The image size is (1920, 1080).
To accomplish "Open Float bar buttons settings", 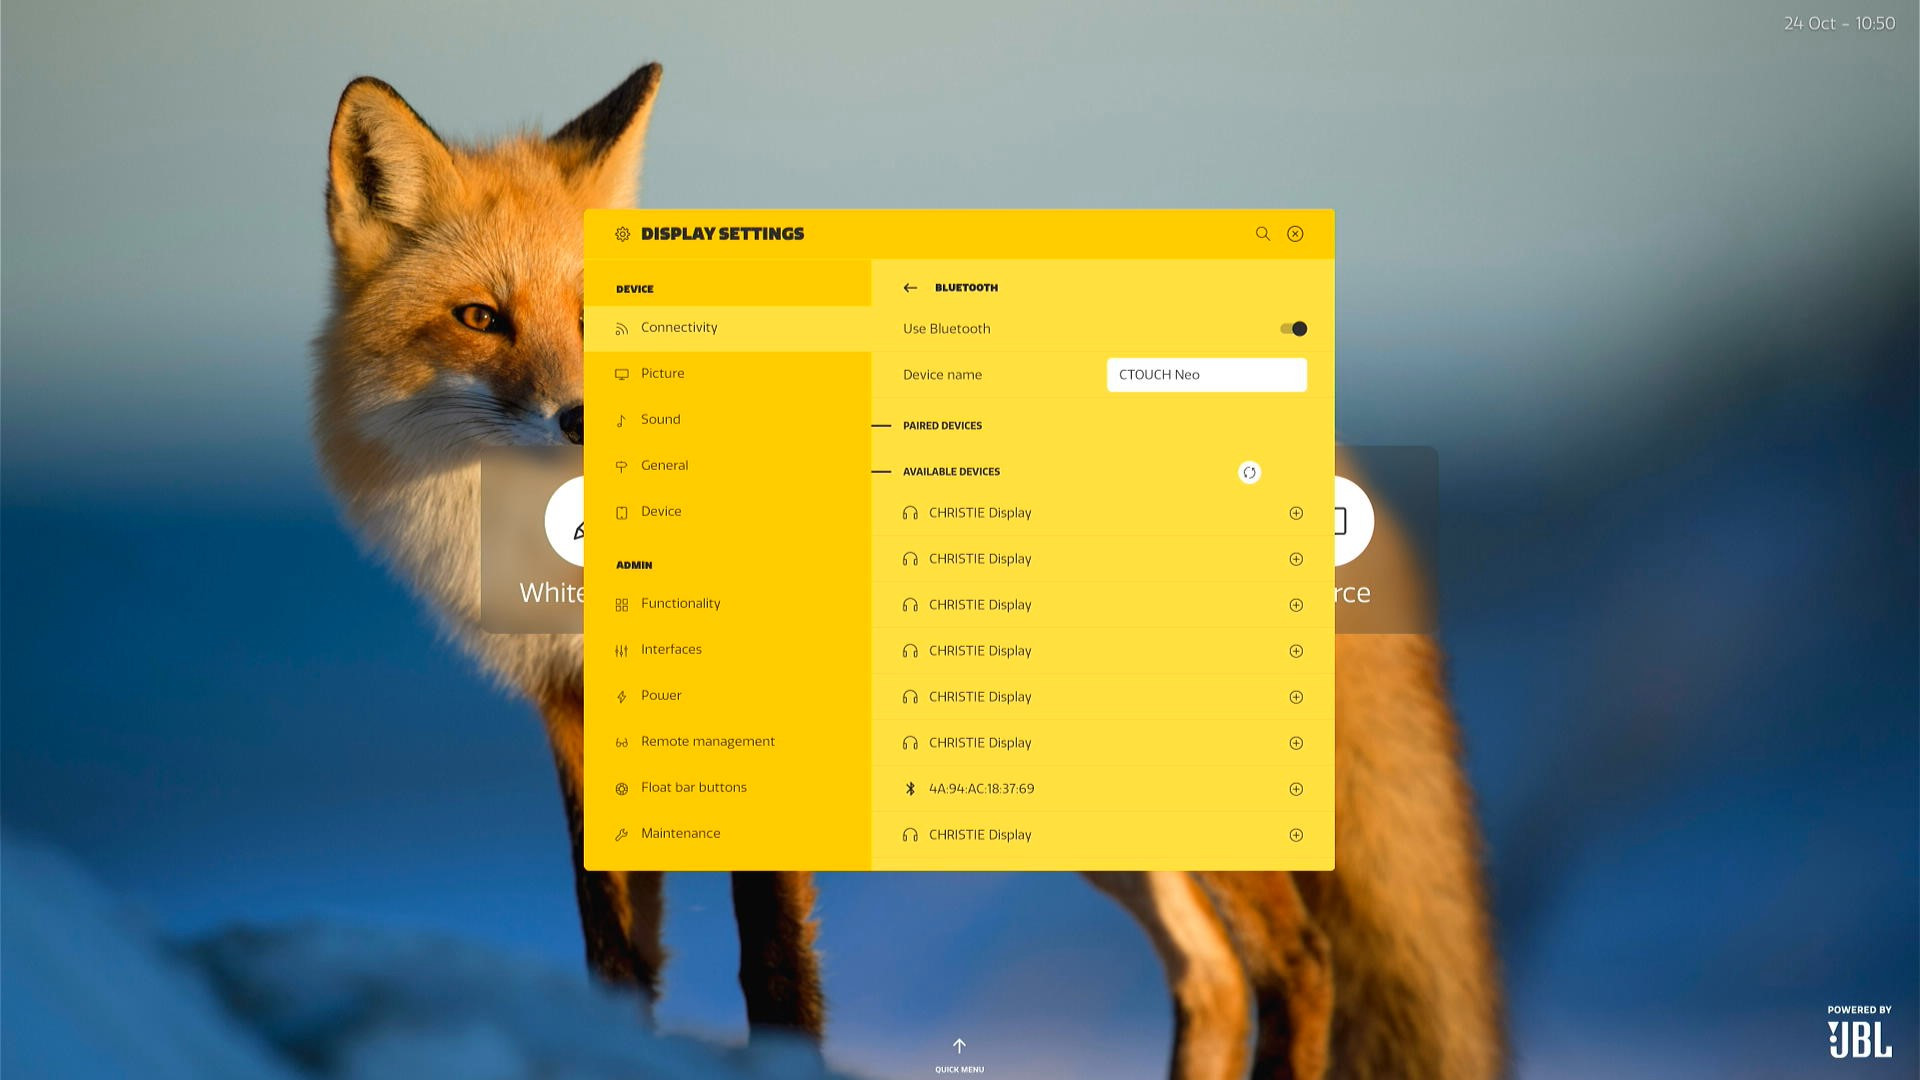I will click(x=727, y=788).
